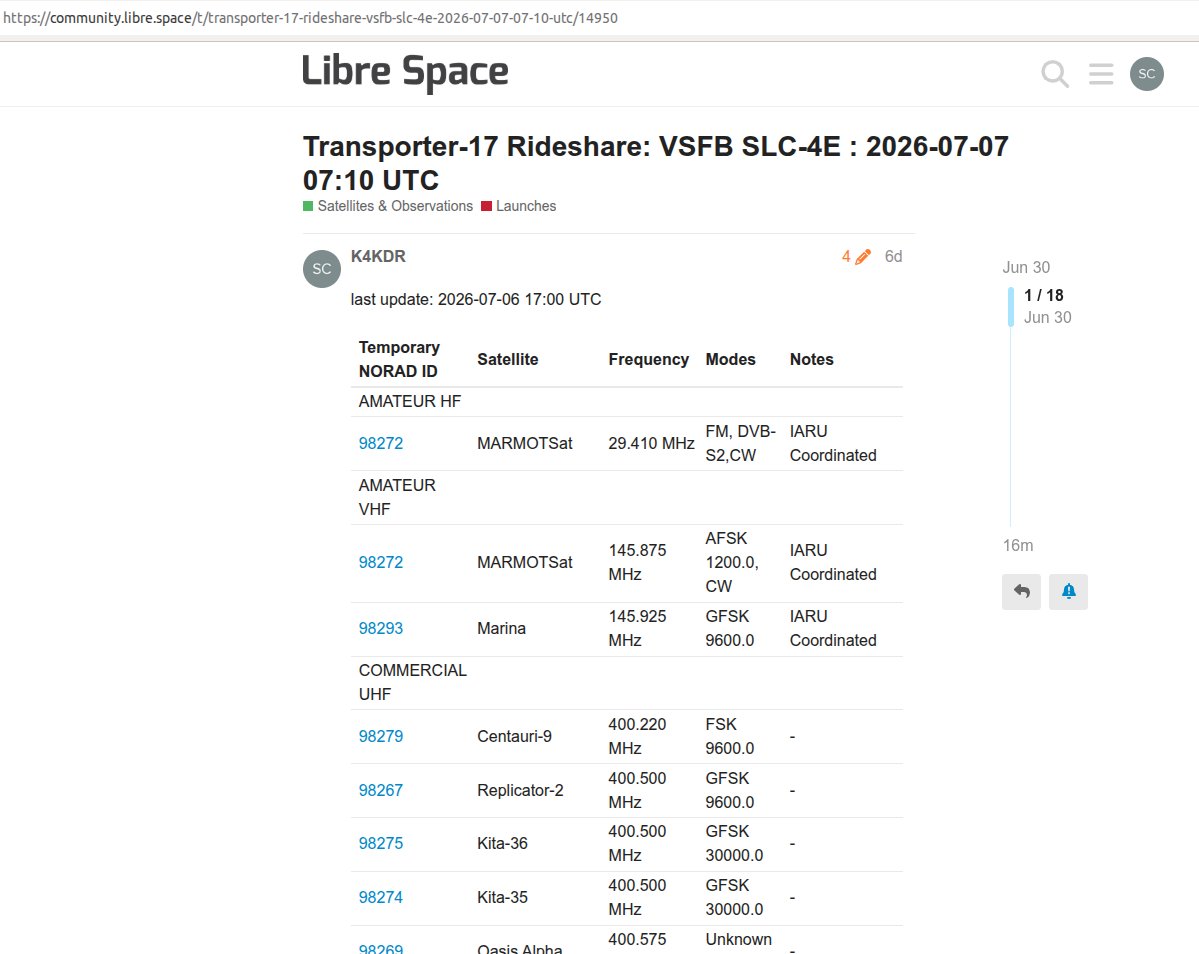Open the search magnifier icon
Image resolution: width=1199 pixels, height=954 pixels.
pos(1055,74)
